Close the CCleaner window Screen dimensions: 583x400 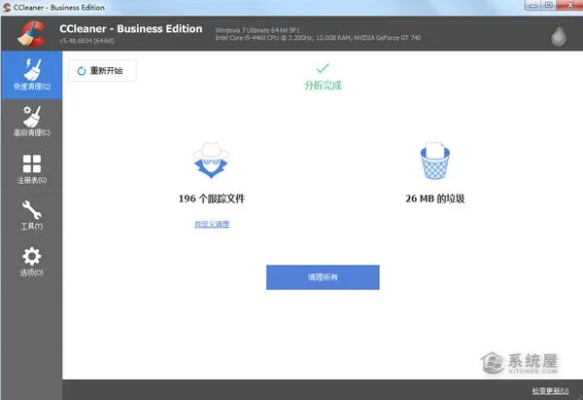569,5
